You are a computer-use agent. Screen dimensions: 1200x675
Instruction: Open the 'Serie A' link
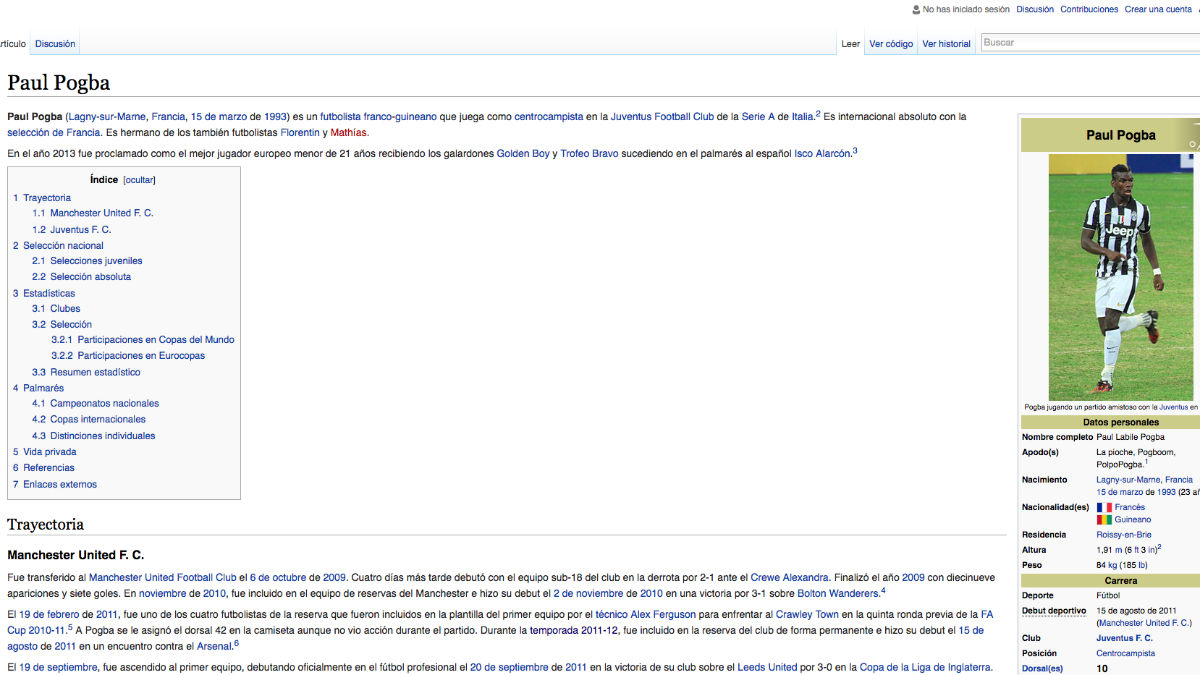coord(756,117)
